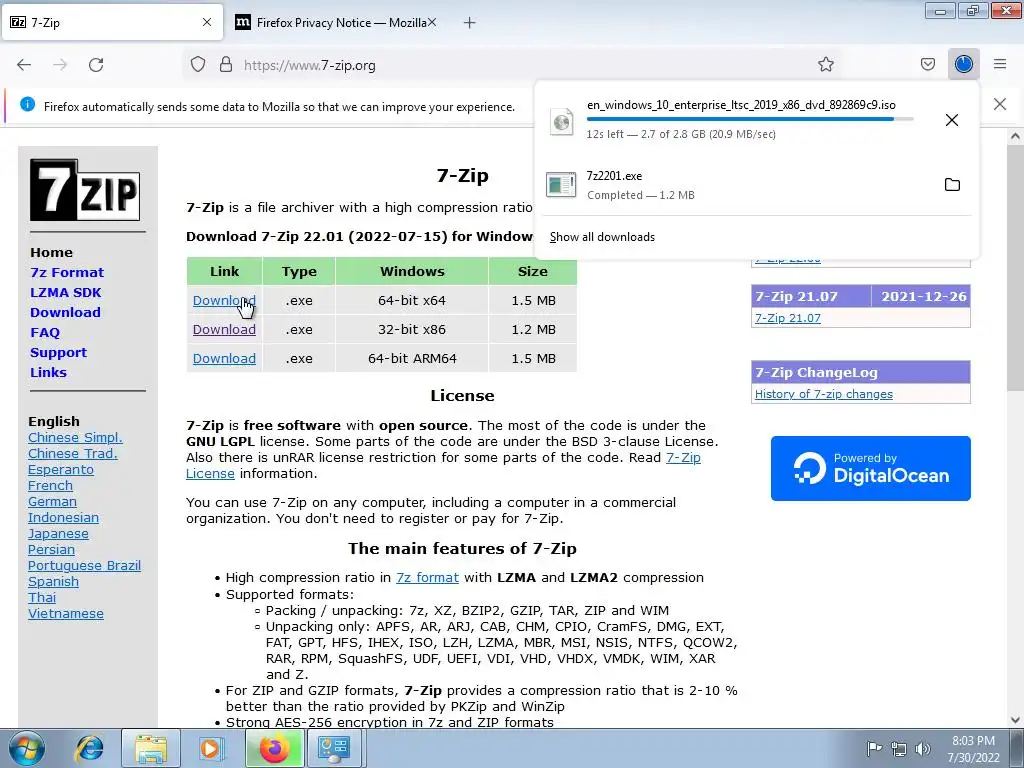Toggle the Downloads toolbar button
This screenshot has width=1024, height=768.
(x=963, y=64)
